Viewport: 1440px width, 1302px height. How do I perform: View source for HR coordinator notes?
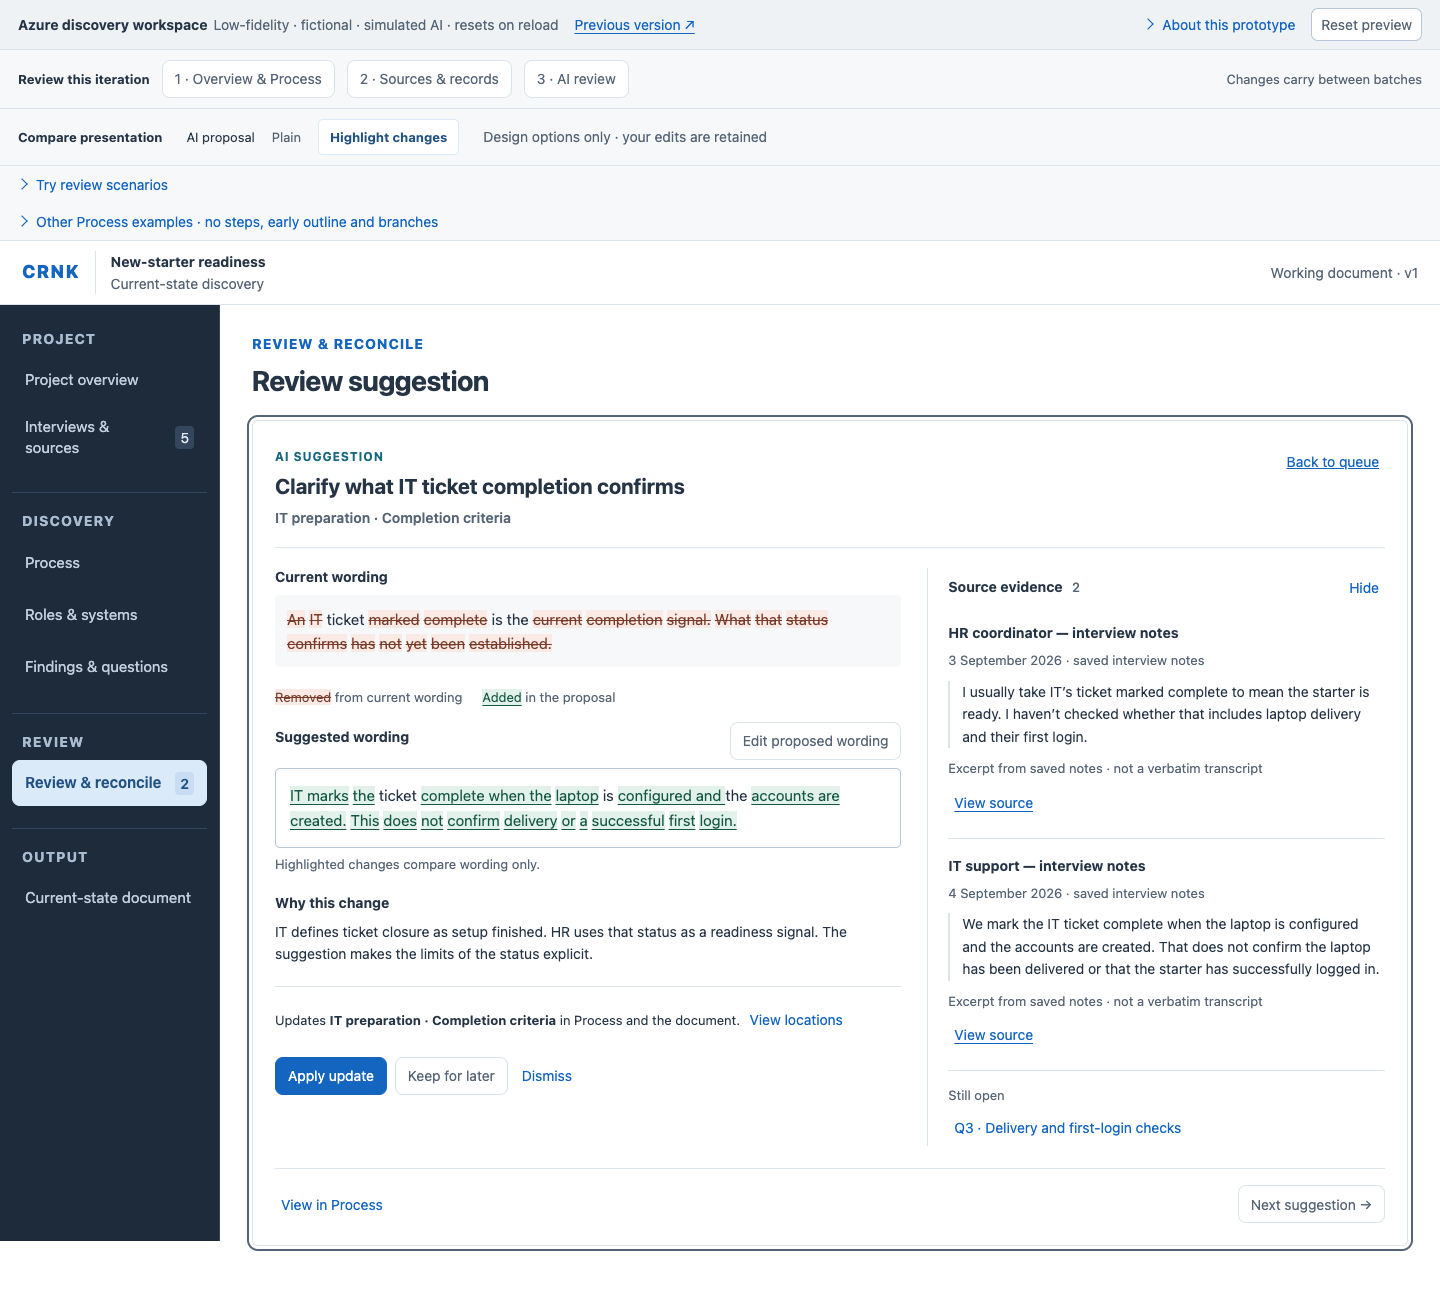[x=993, y=803]
